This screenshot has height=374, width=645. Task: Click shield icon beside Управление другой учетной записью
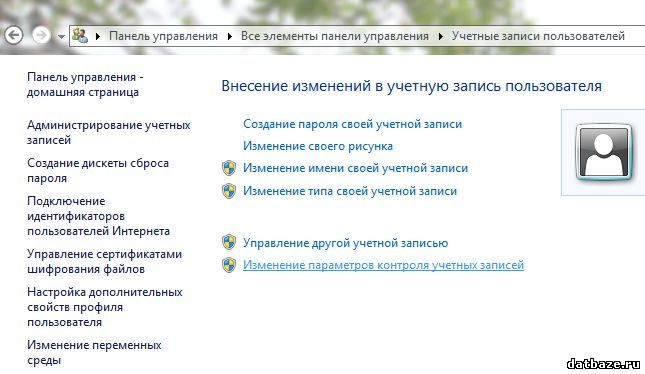pos(229,242)
